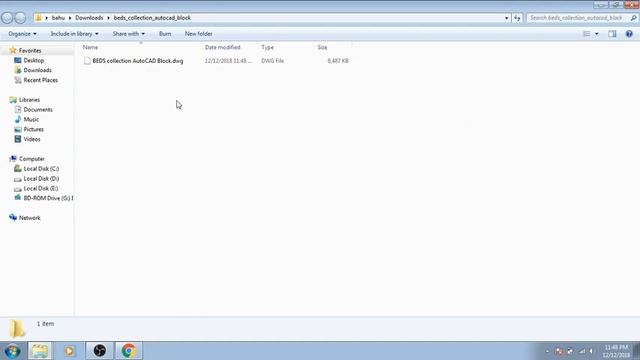This screenshot has width=640, height=360.
Task: Open the Music library
Action: [31, 119]
